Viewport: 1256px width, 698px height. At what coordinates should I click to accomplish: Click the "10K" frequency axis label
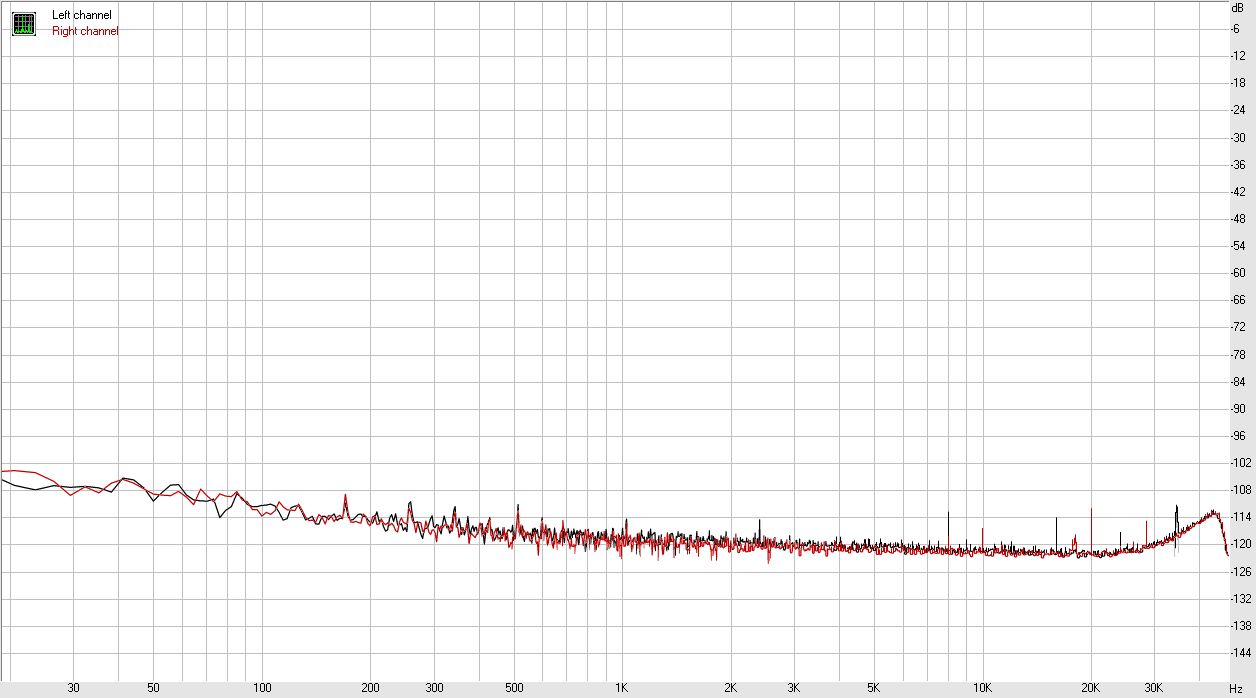tap(982, 689)
